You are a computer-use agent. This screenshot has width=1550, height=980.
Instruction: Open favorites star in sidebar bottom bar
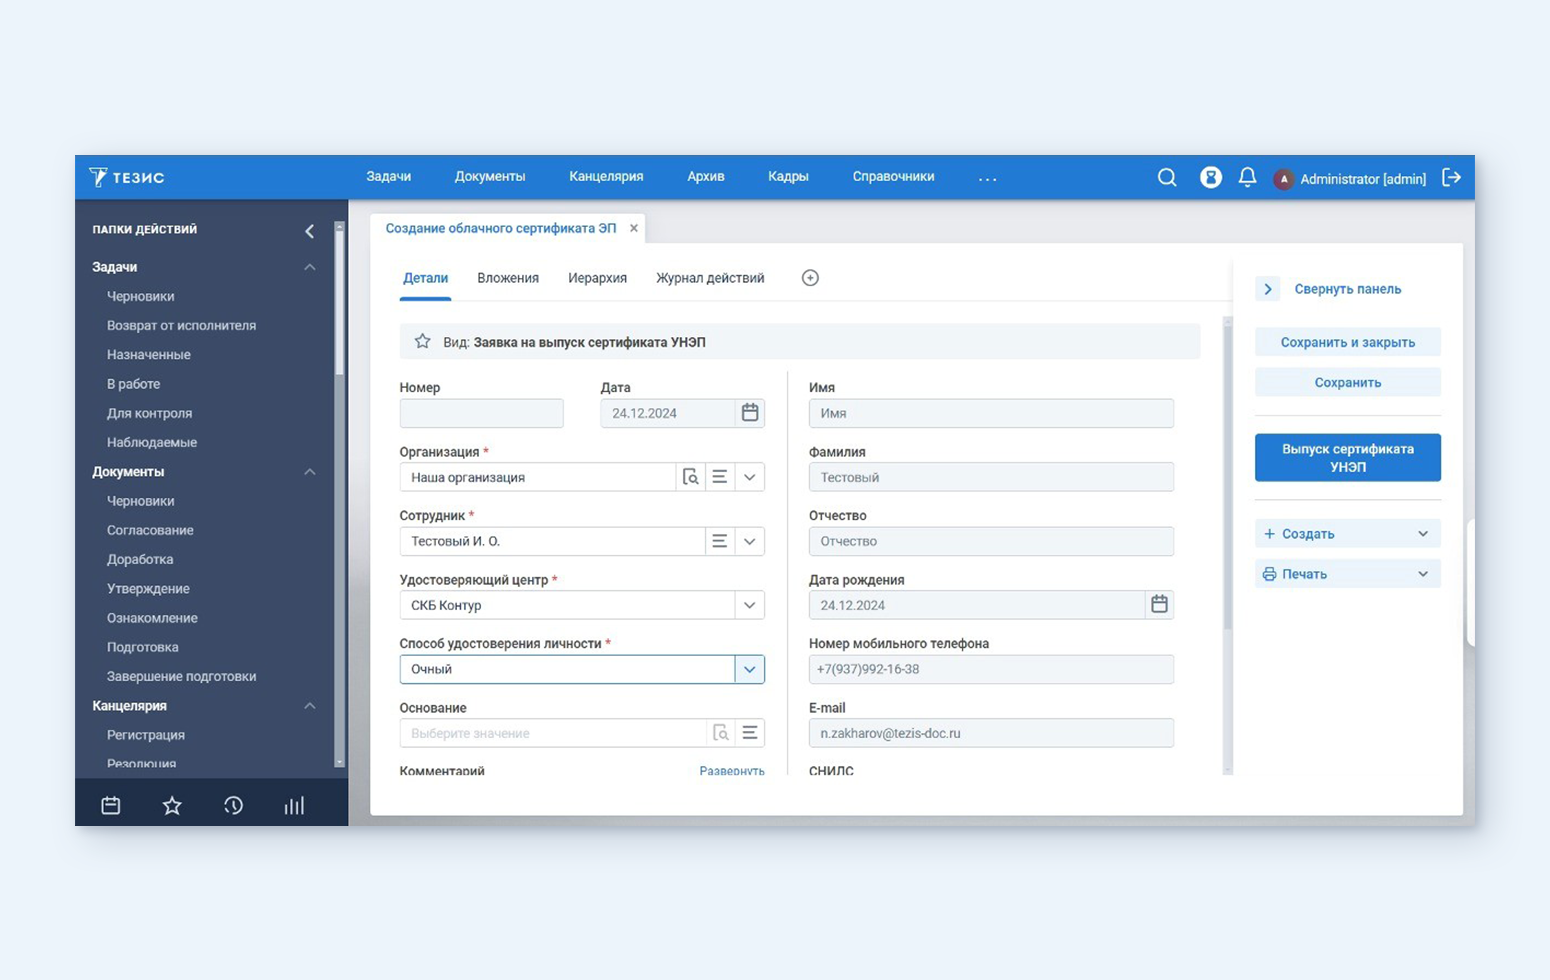(x=172, y=805)
